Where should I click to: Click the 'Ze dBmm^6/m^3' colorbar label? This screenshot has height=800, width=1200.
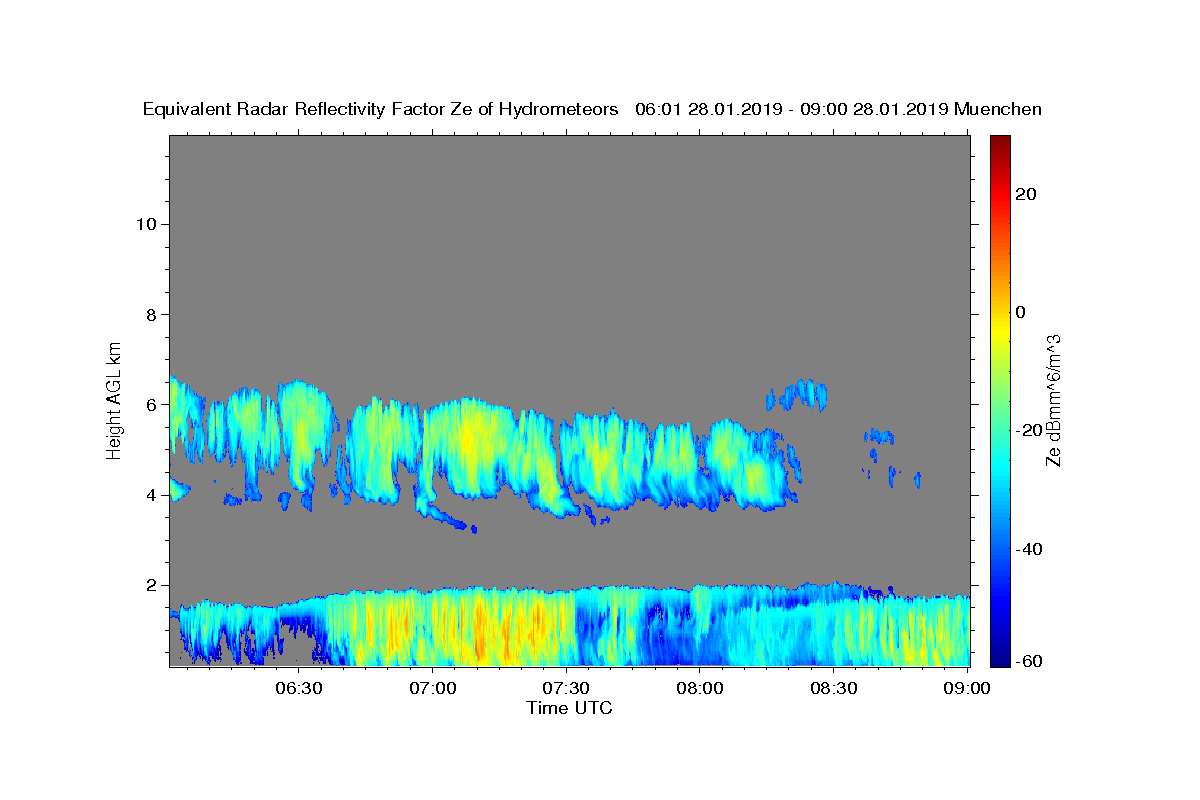pos(1052,400)
